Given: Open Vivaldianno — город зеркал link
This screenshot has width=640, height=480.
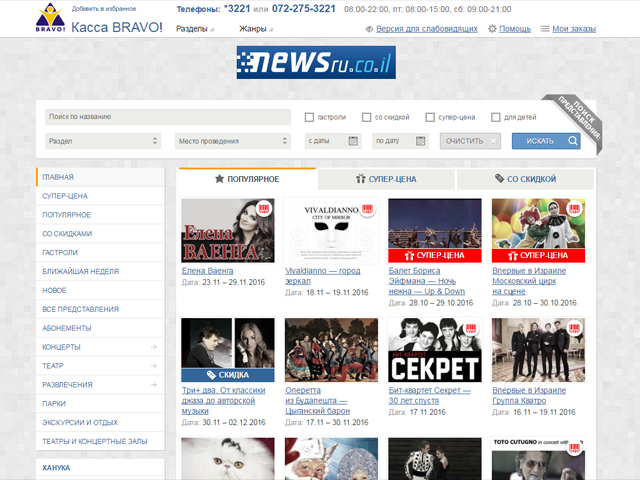Looking at the screenshot, I should click(x=322, y=276).
